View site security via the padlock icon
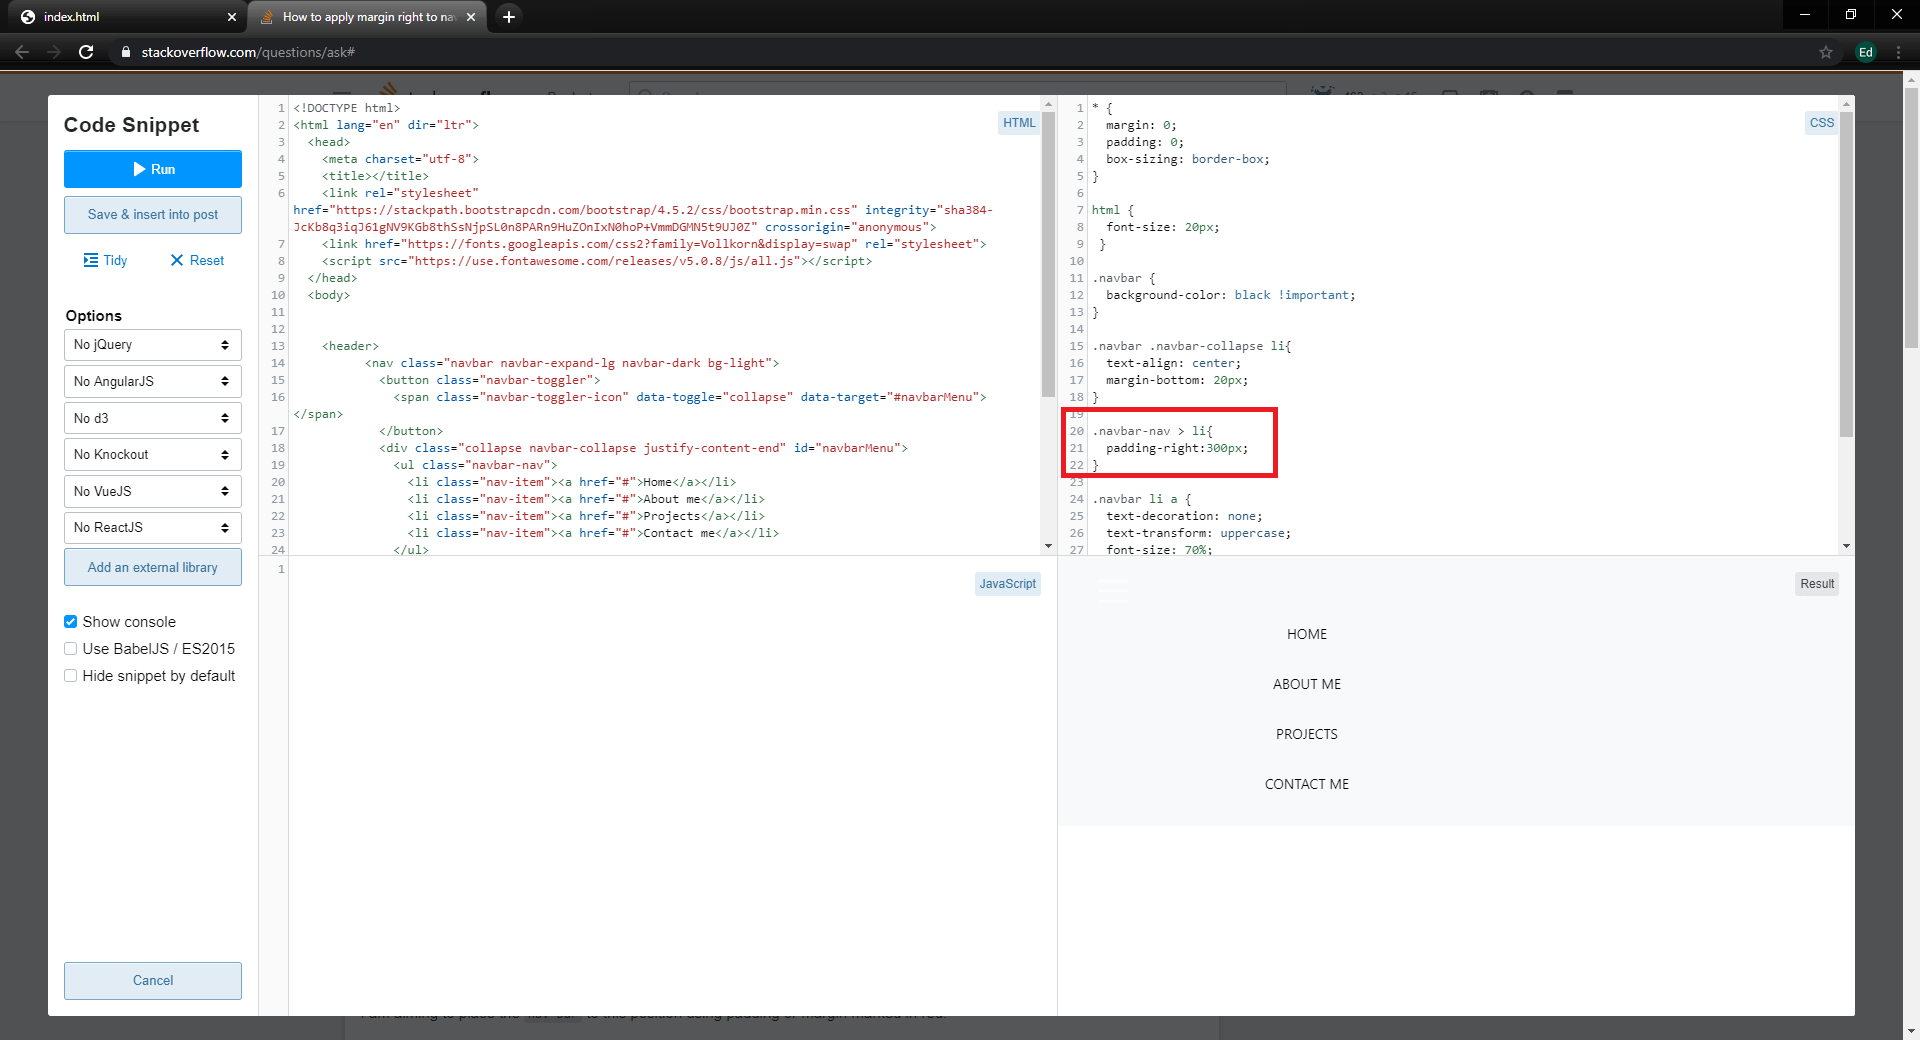This screenshot has height=1040, width=1920. pos(126,52)
